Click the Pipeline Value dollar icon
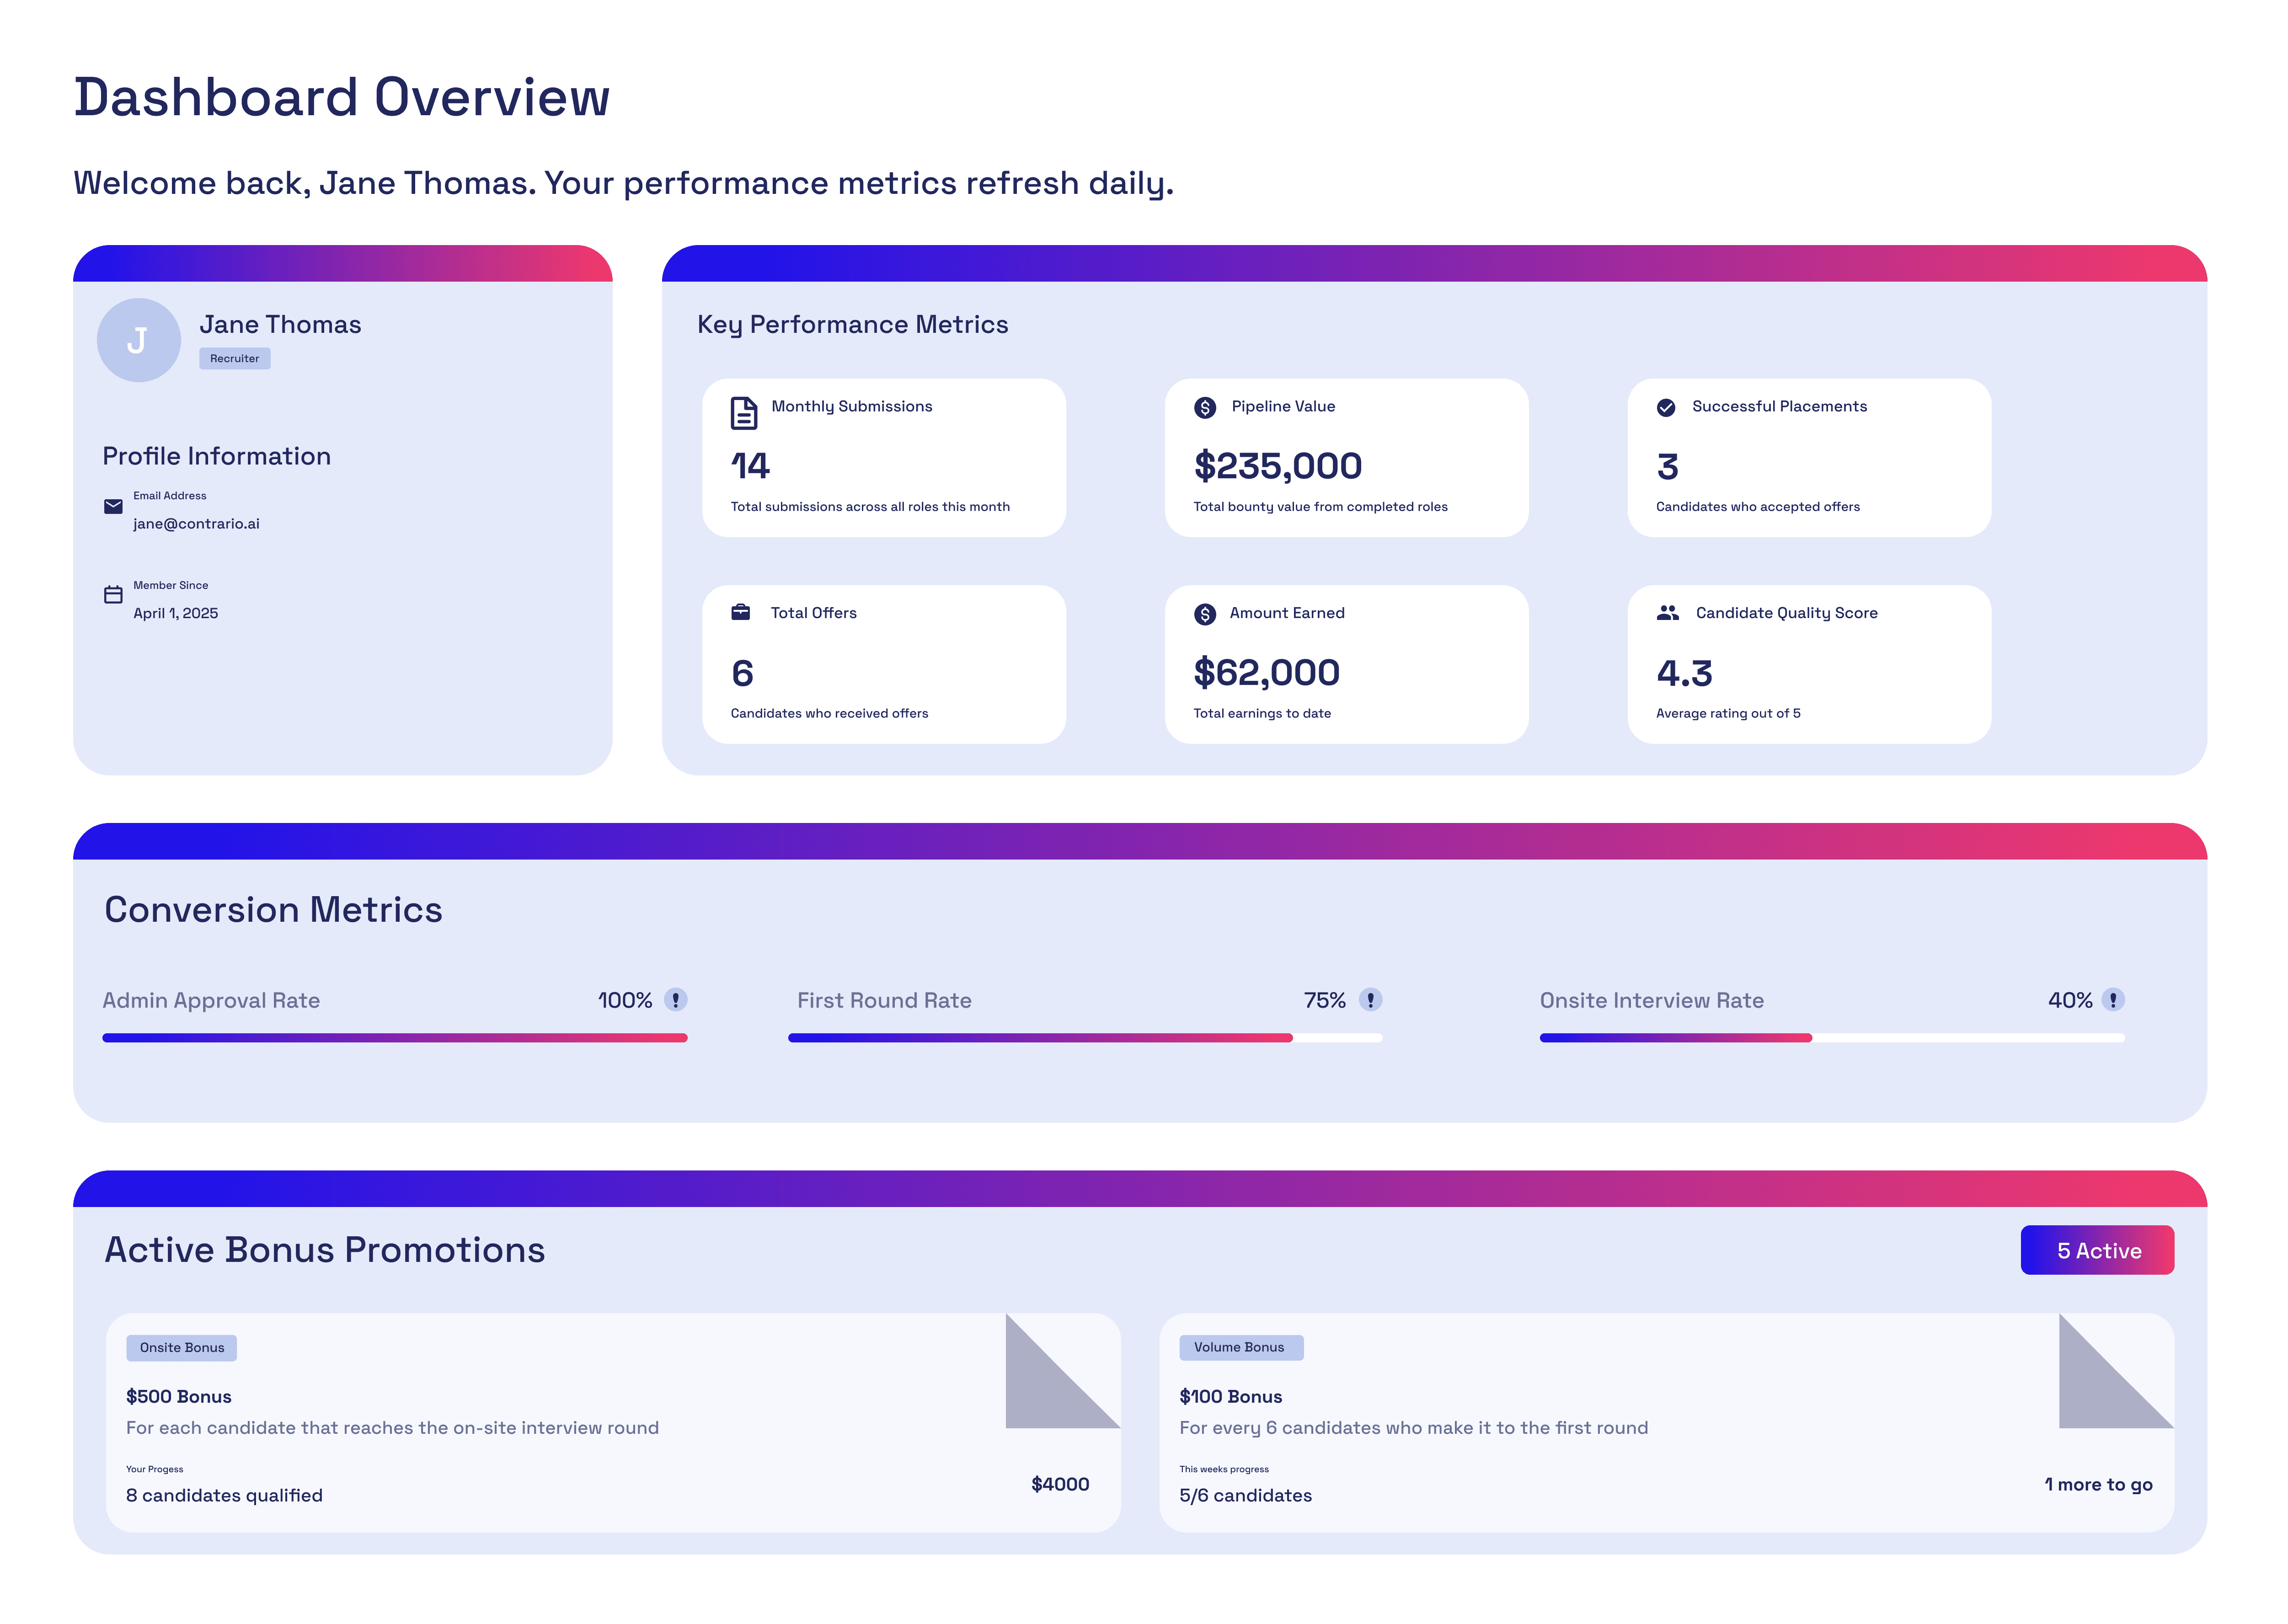Viewport: 2288px width, 1624px height. pyautogui.click(x=1205, y=407)
